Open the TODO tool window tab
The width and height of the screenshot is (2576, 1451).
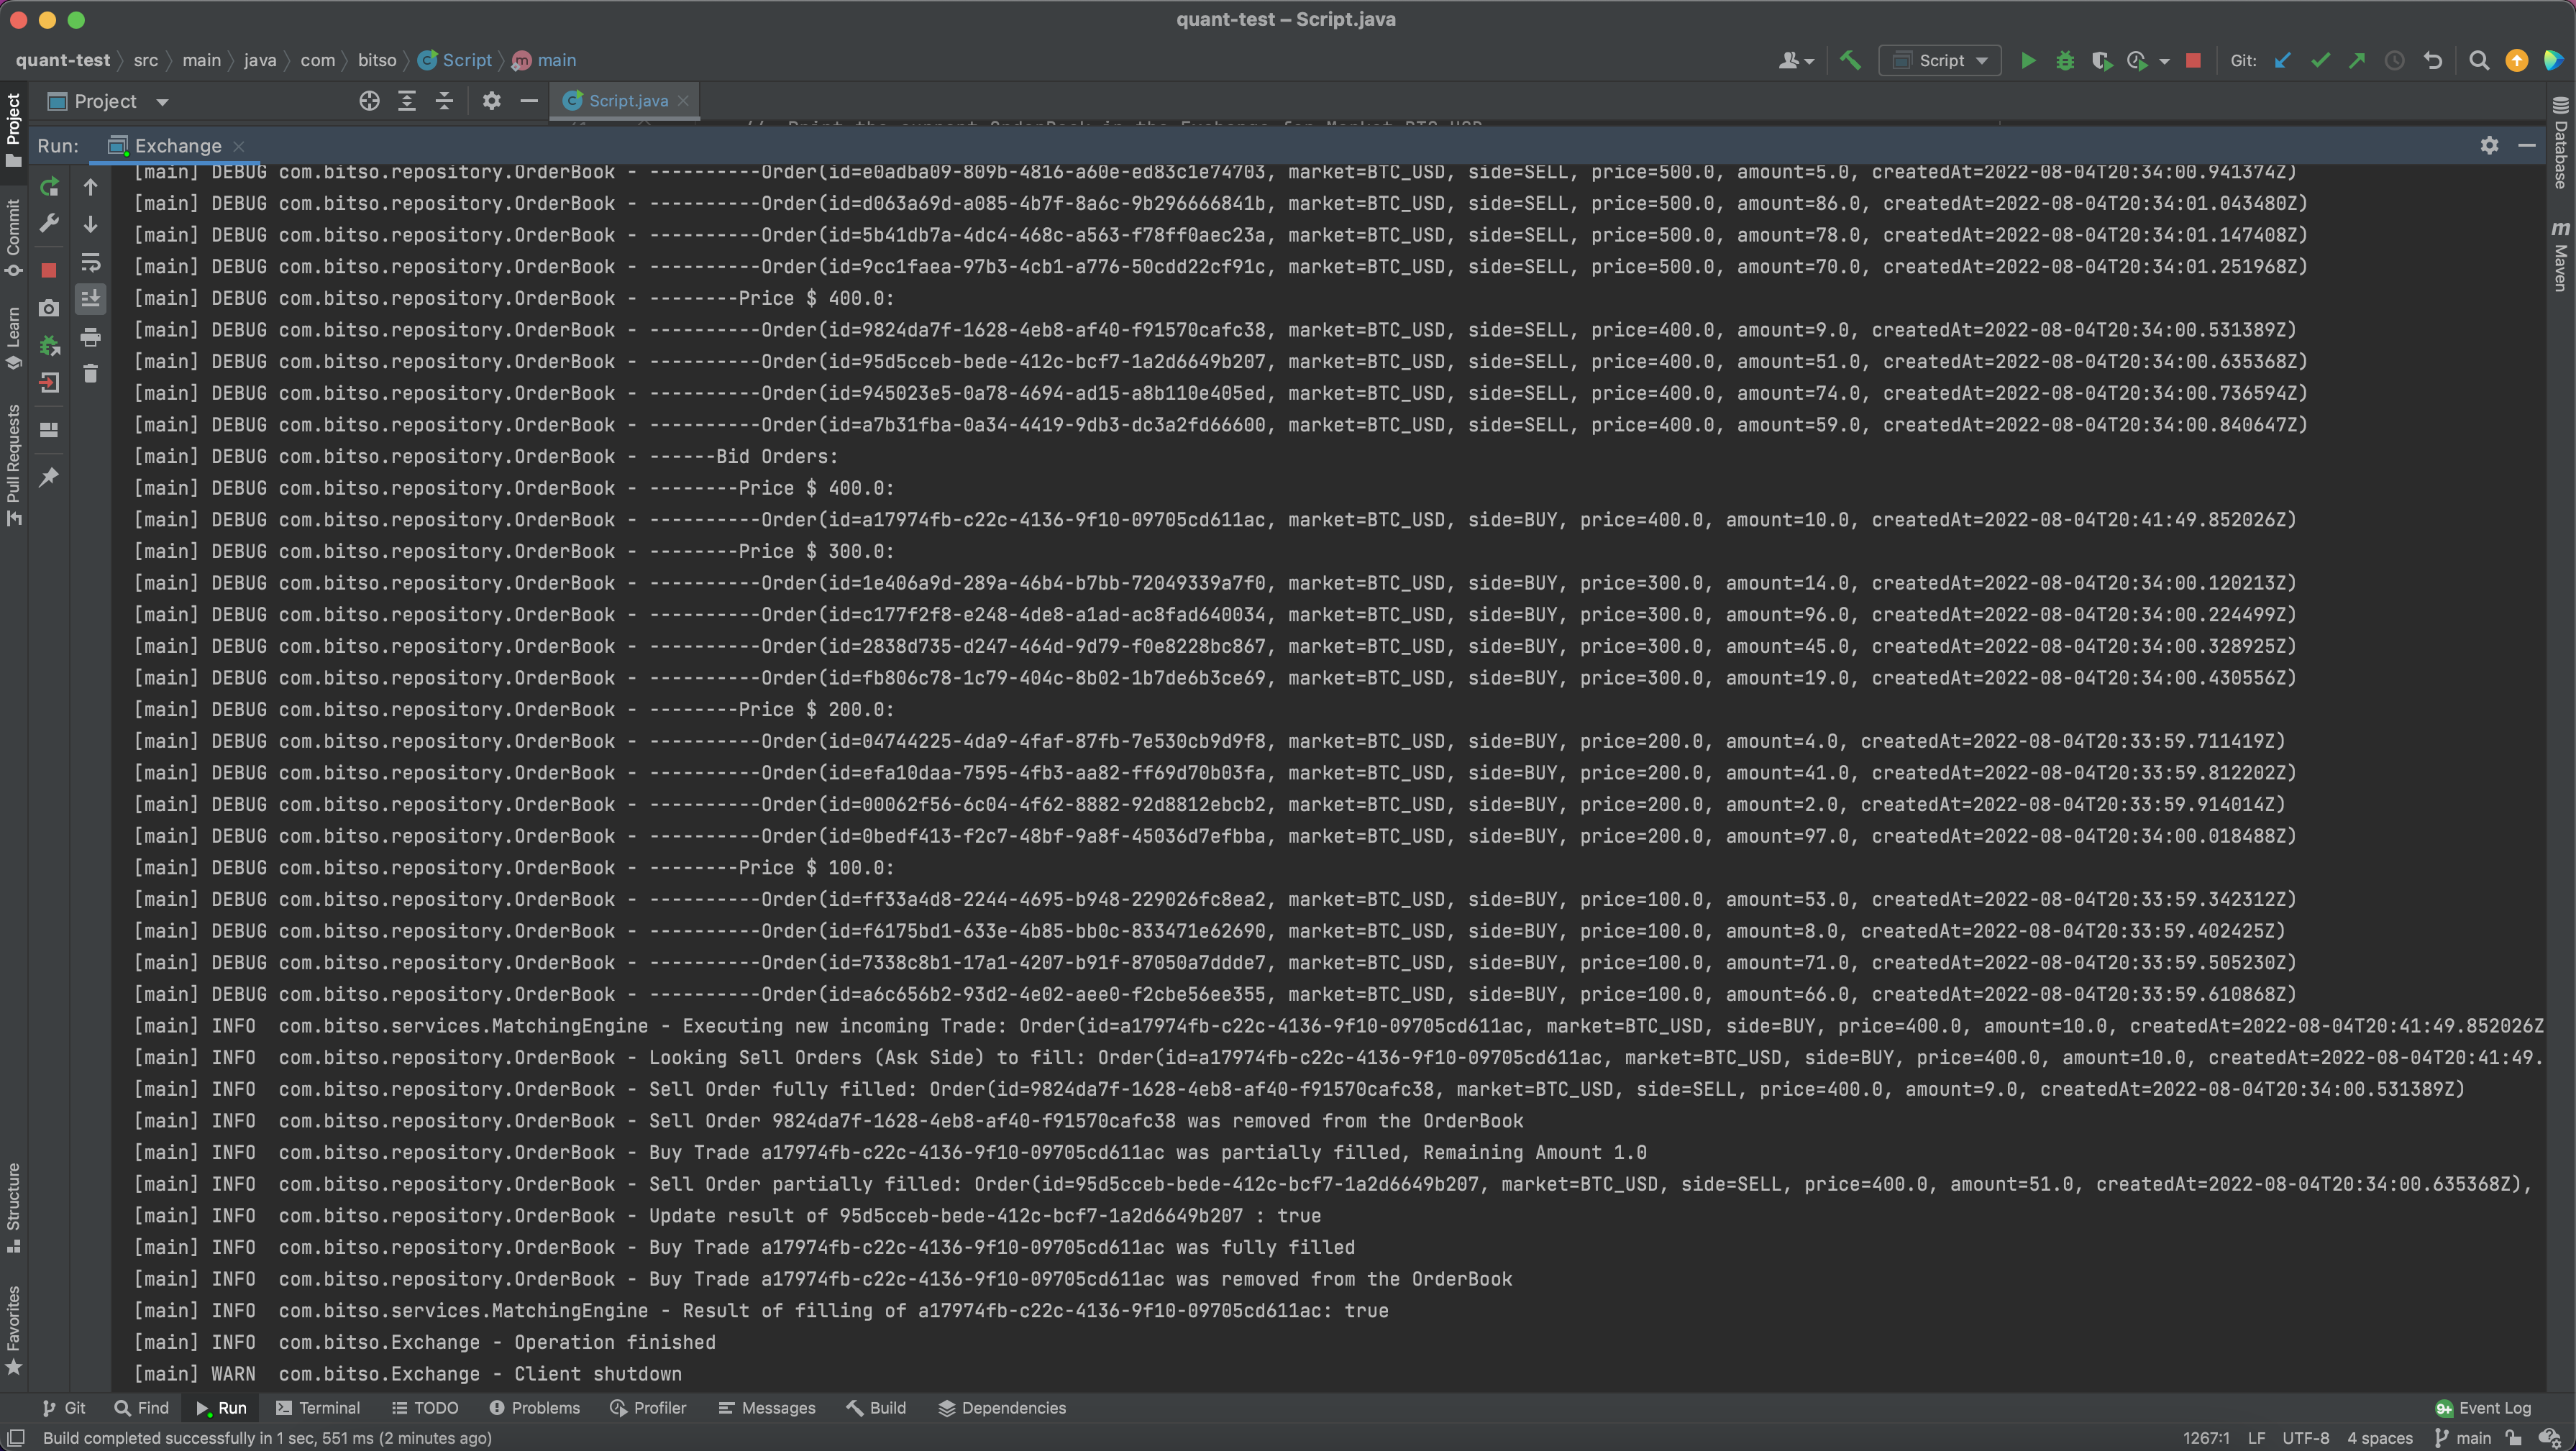(425, 1408)
